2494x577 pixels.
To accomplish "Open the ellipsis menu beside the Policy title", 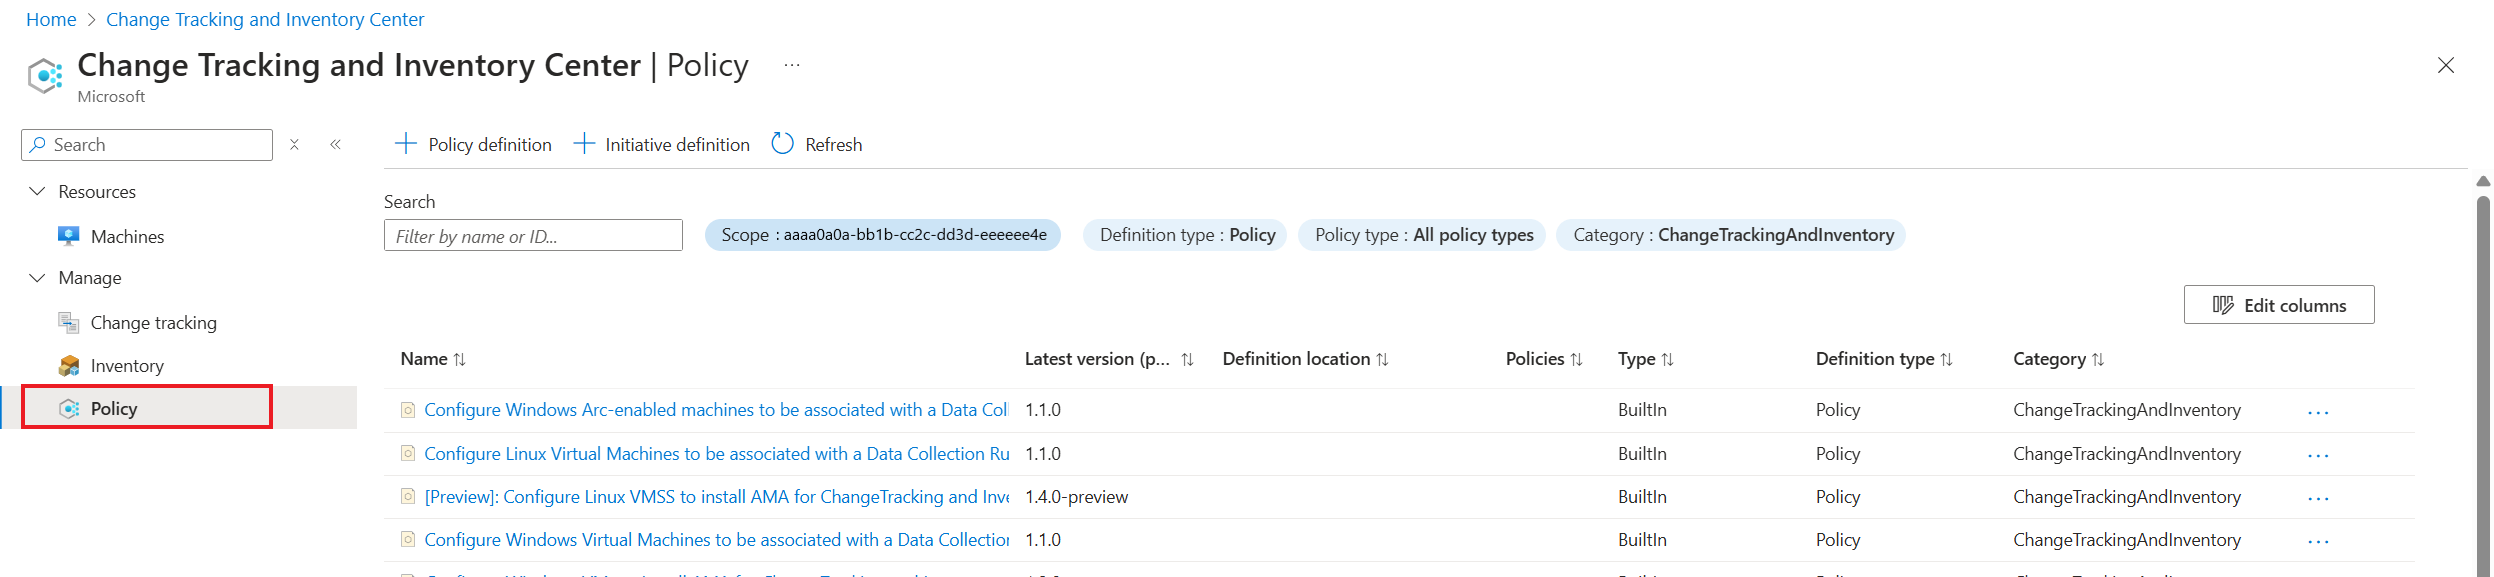I will pos(792,65).
